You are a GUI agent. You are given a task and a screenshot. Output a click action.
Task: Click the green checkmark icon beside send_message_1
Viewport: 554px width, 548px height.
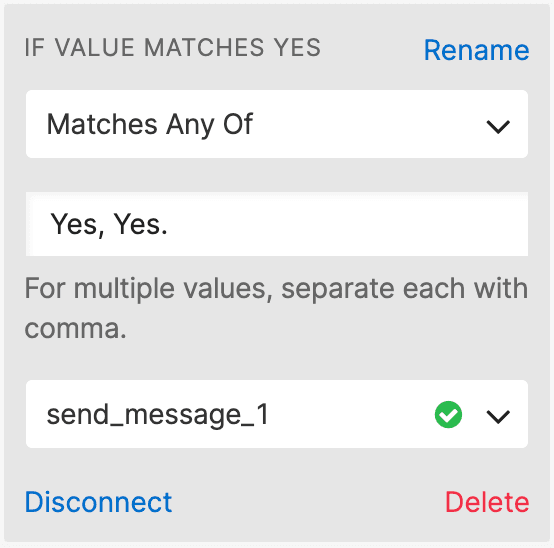click(x=448, y=414)
